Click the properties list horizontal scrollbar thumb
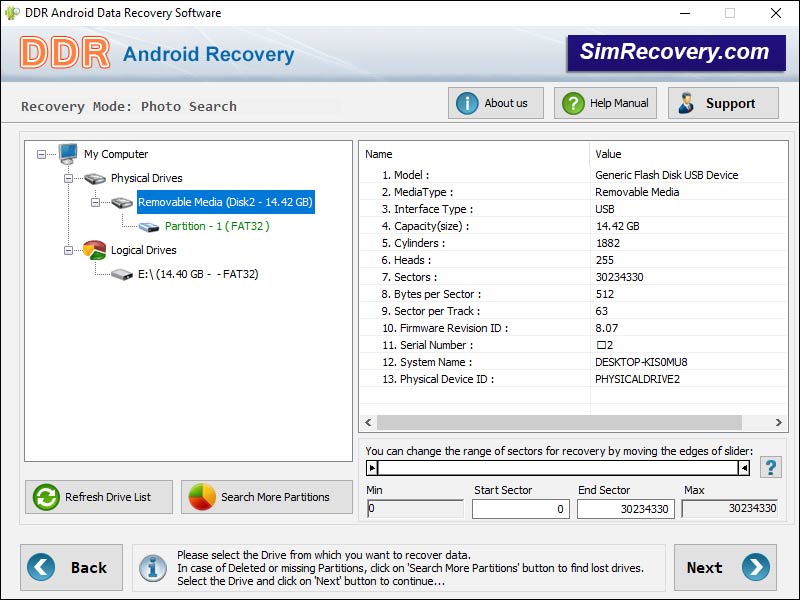Screen dimensions: 800x600 (x=559, y=422)
